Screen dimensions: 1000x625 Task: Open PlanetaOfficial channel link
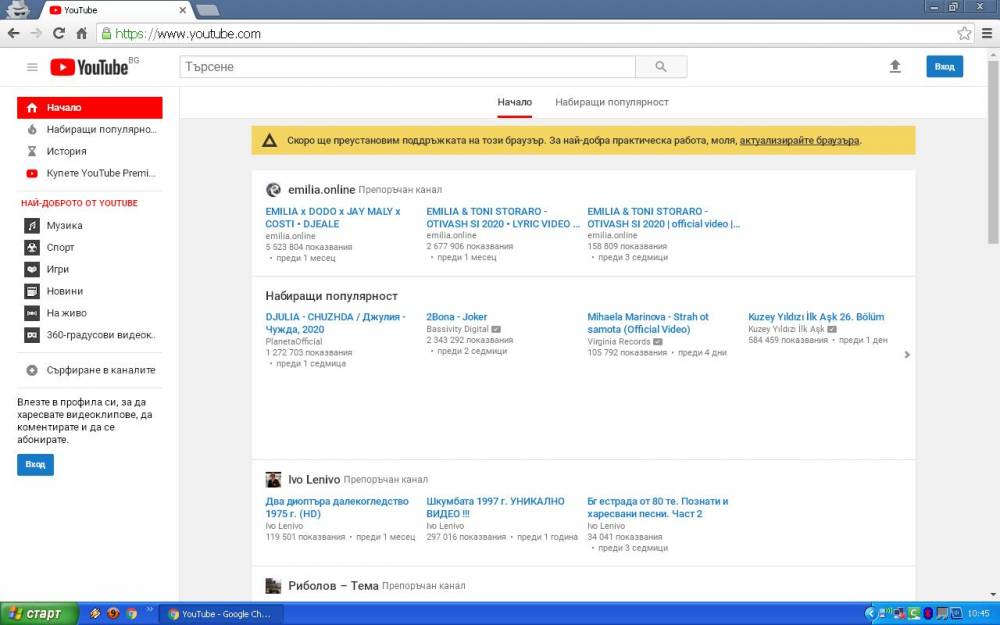click(294, 341)
